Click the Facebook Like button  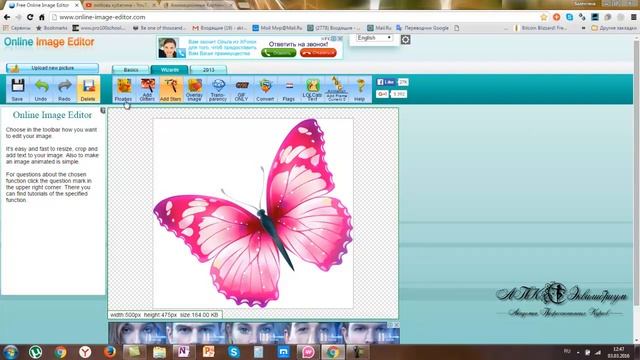(x=386, y=82)
